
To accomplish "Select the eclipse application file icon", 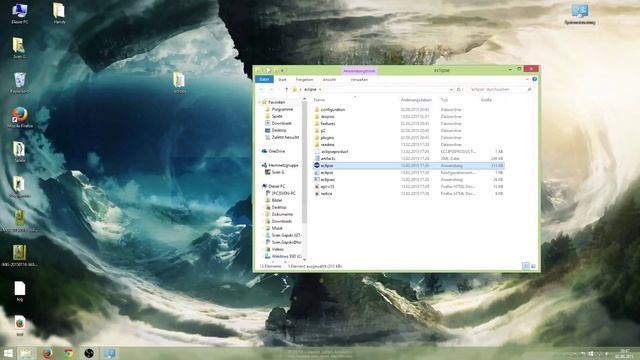I will [x=317, y=165].
